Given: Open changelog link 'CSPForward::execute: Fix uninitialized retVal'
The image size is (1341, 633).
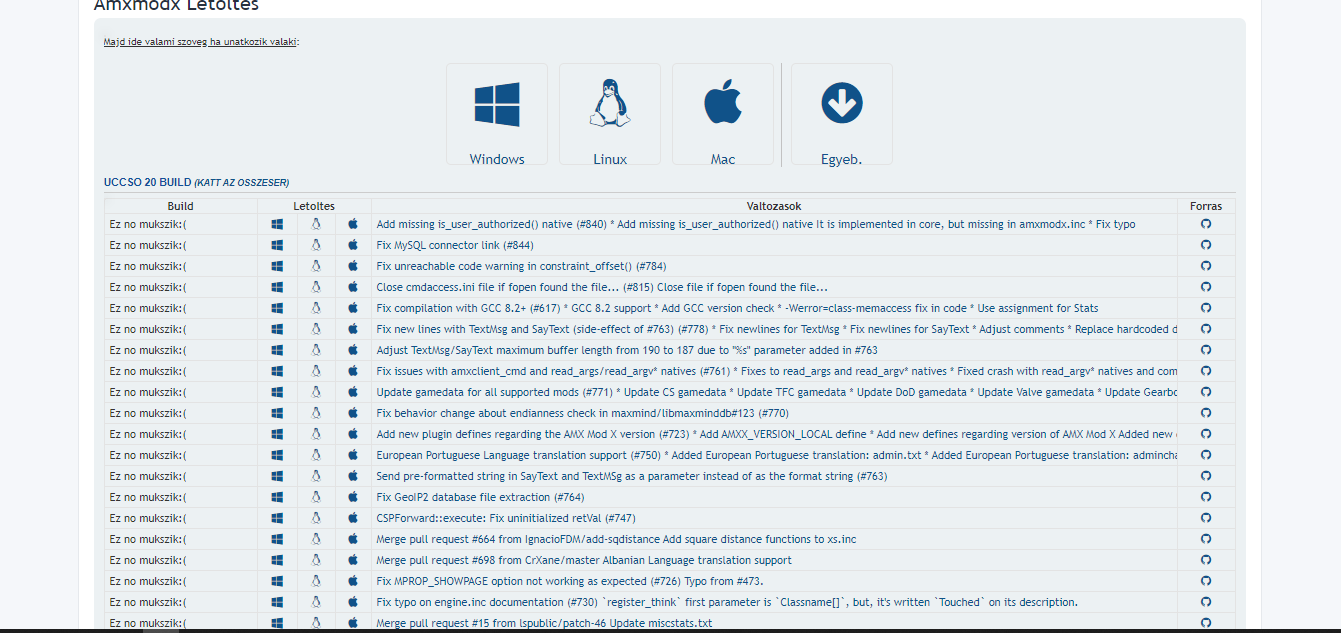Looking at the screenshot, I should (x=506, y=518).
